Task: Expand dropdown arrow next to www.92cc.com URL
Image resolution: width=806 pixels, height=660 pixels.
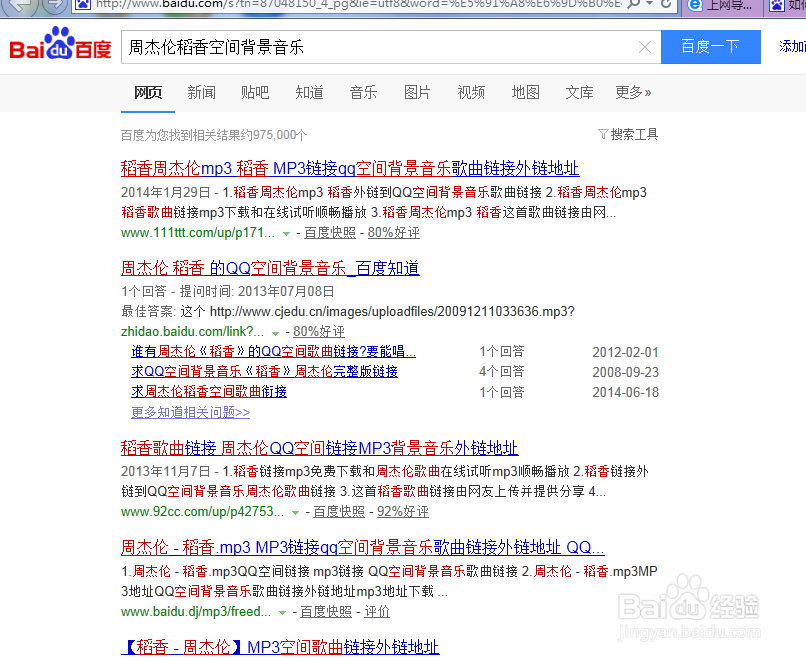Action: click(x=296, y=513)
